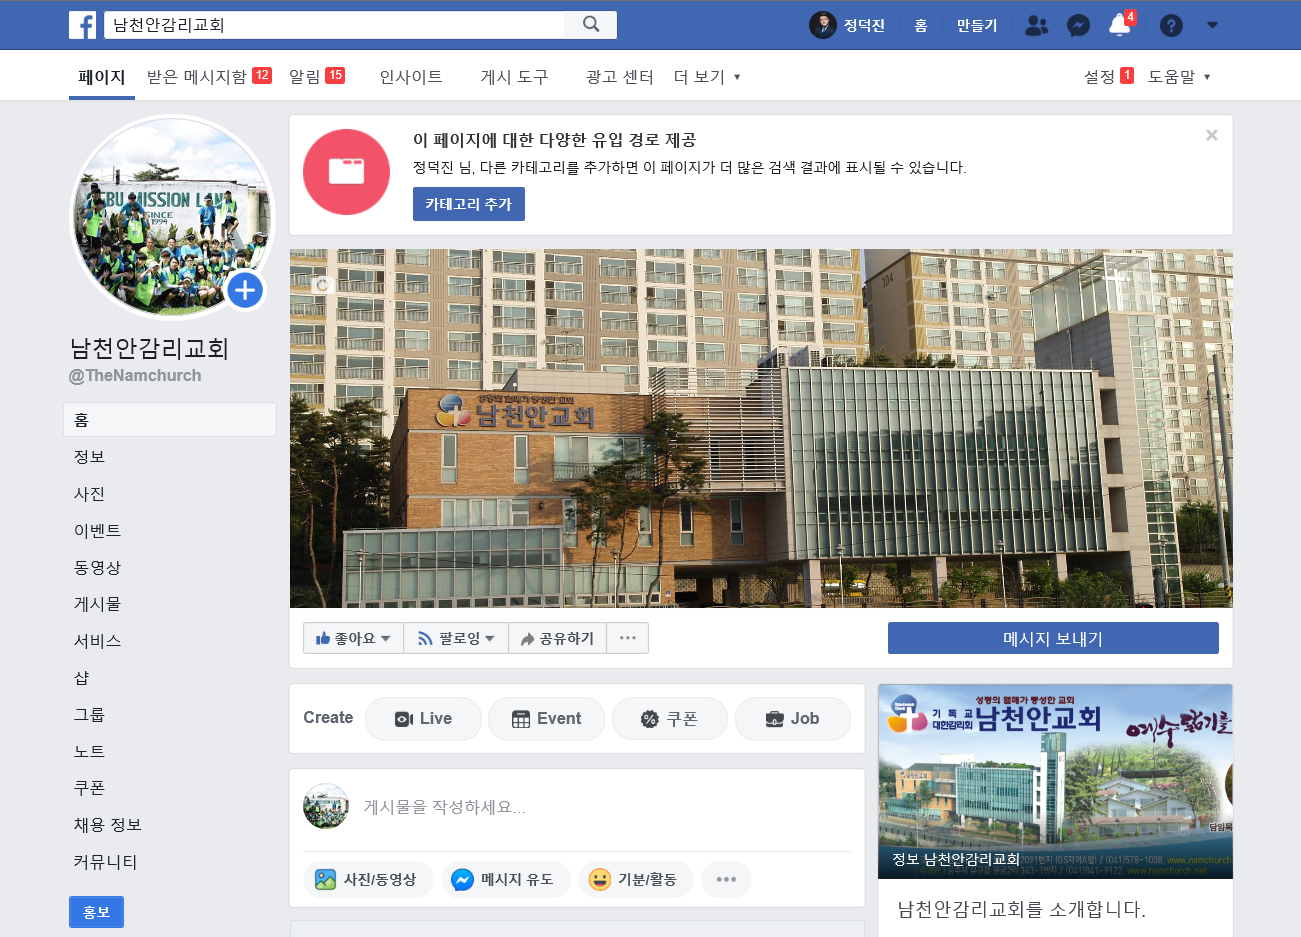
Task: Select 노트 in the left sidebar
Action: click(x=89, y=752)
